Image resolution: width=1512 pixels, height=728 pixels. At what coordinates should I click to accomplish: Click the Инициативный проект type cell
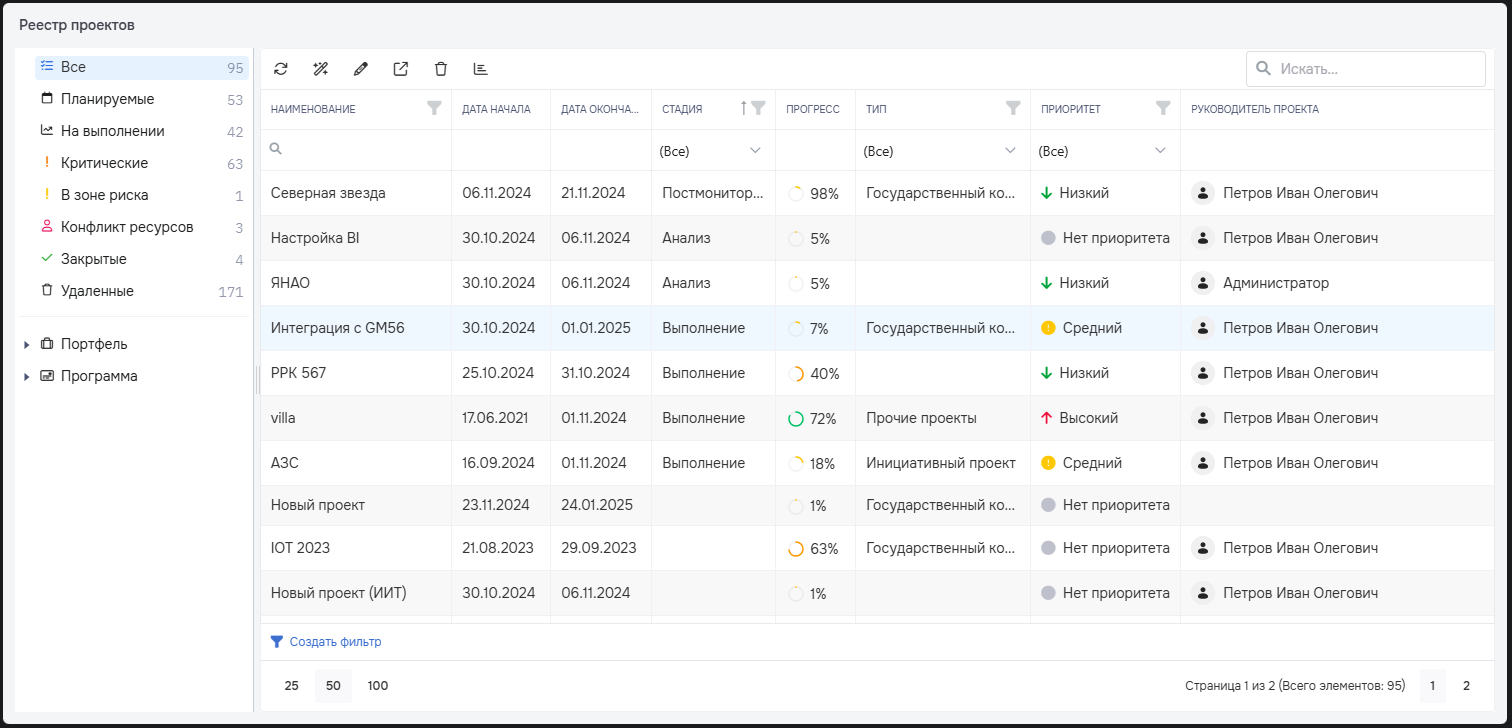[x=941, y=463]
